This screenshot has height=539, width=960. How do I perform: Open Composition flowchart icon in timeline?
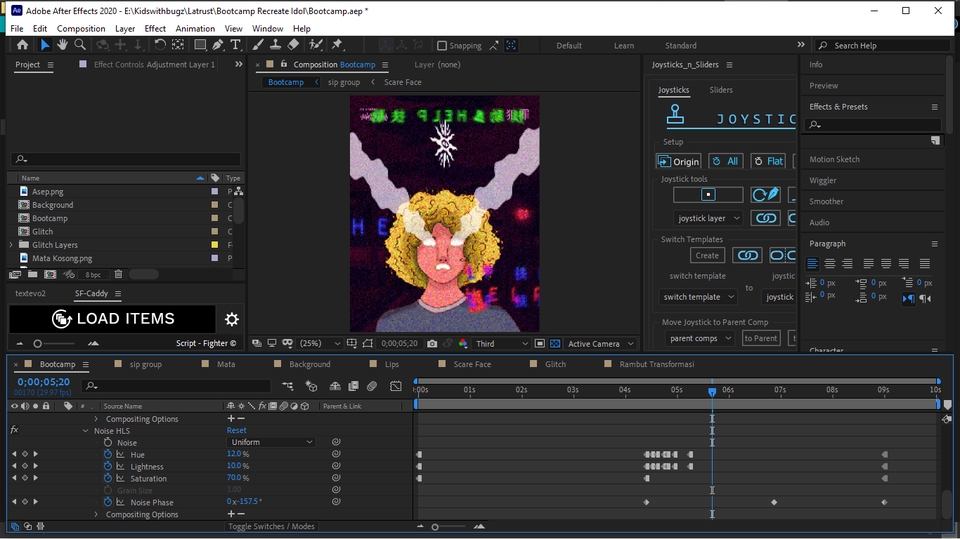(x=288, y=386)
